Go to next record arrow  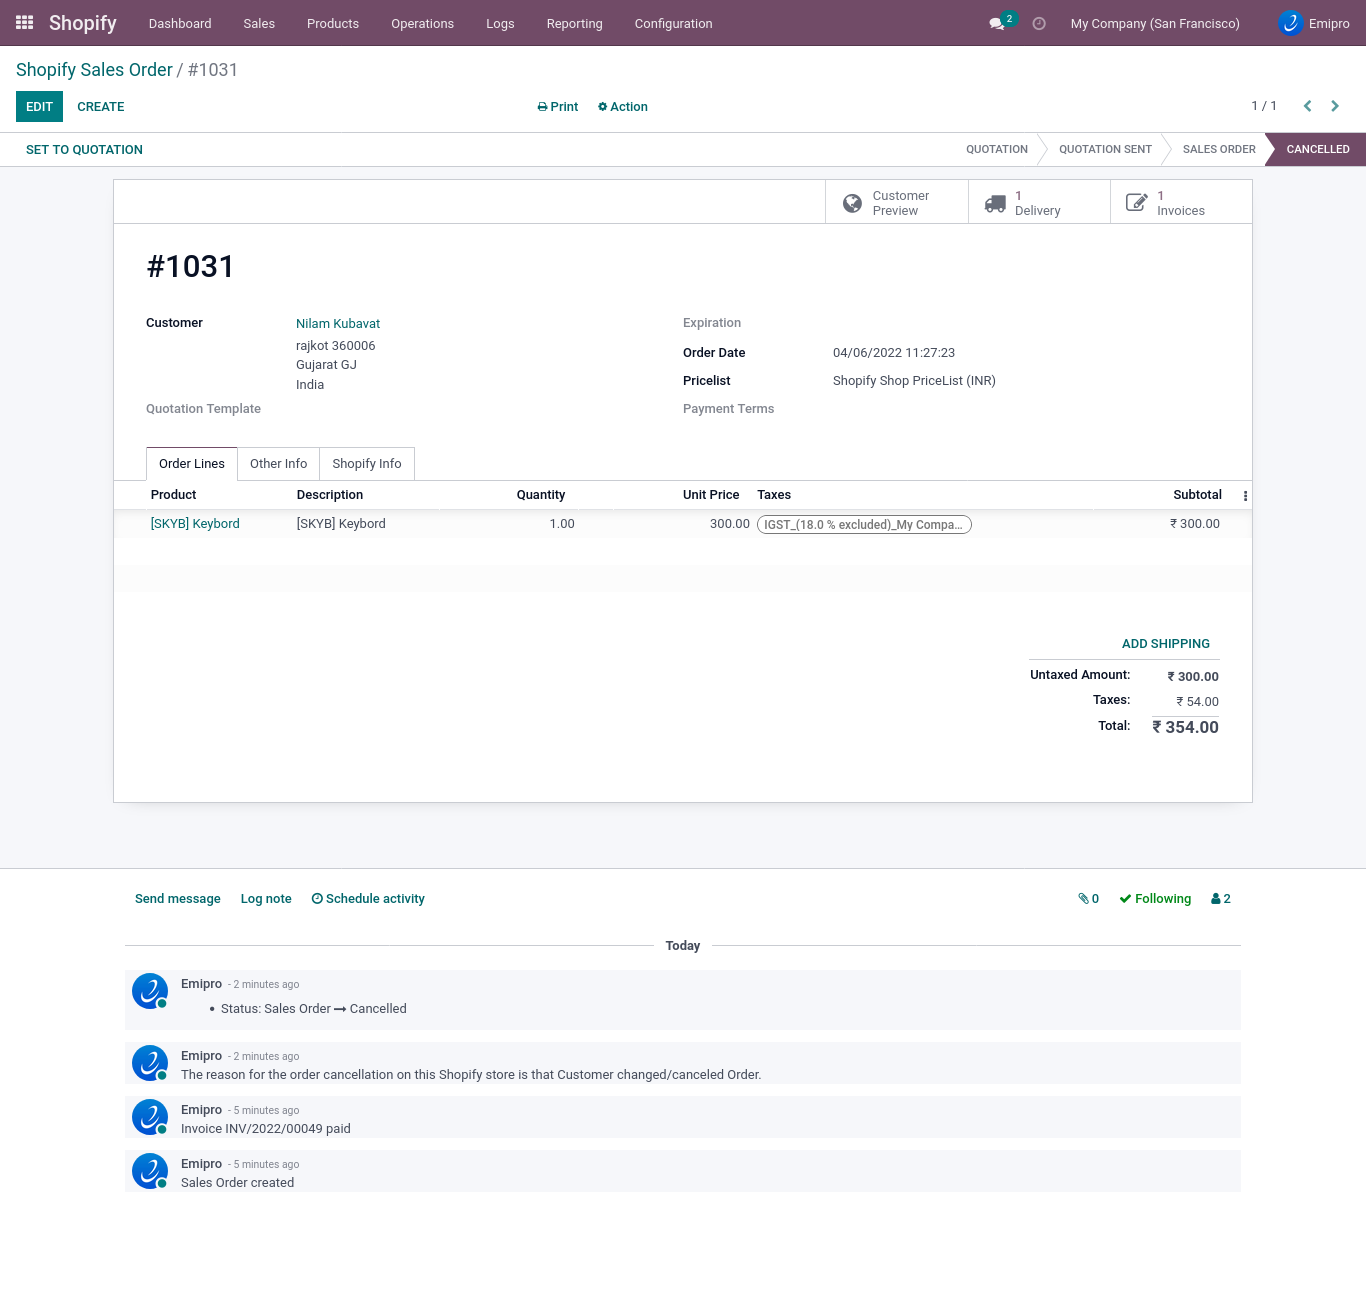click(1335, 106)
